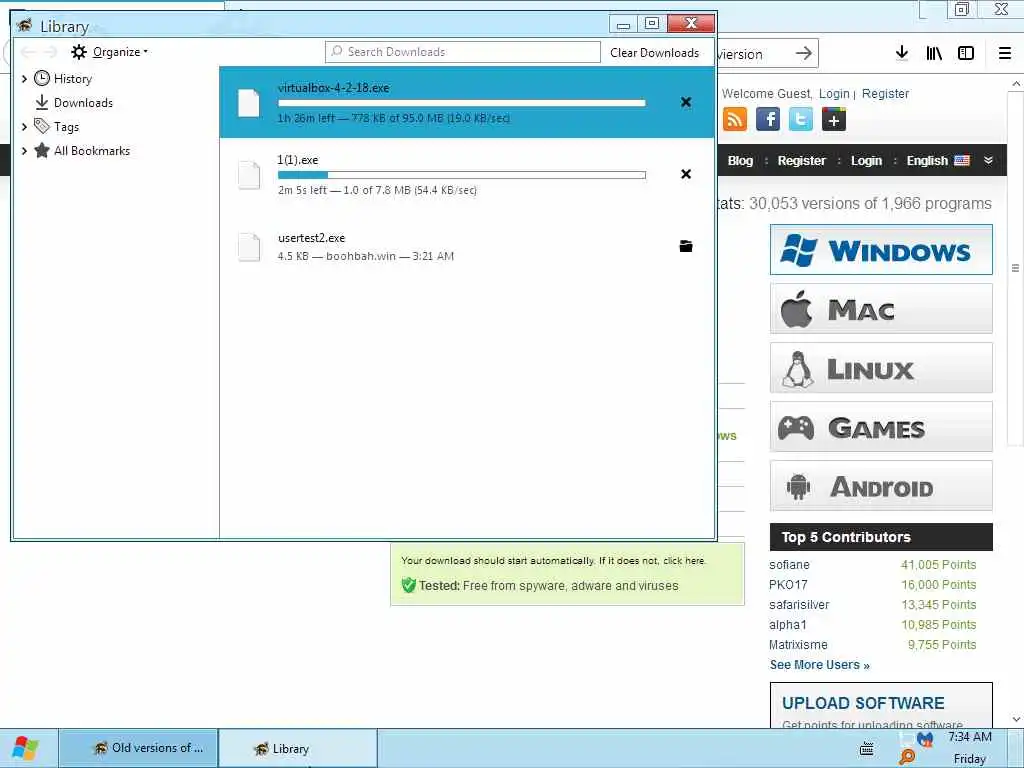The image size is (1024, 768).
Task: Click the RSS feed icon
Action: coord(735,119)
